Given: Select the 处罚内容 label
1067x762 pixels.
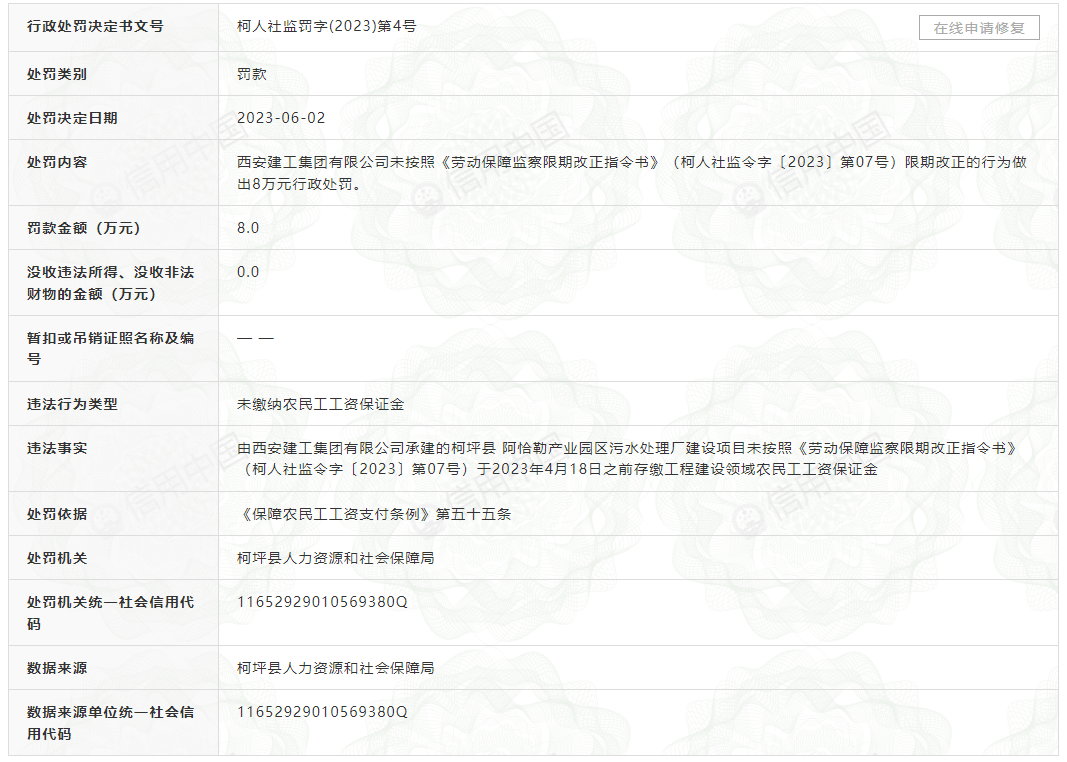Looking at the screenshot, I should pos(57,162).
